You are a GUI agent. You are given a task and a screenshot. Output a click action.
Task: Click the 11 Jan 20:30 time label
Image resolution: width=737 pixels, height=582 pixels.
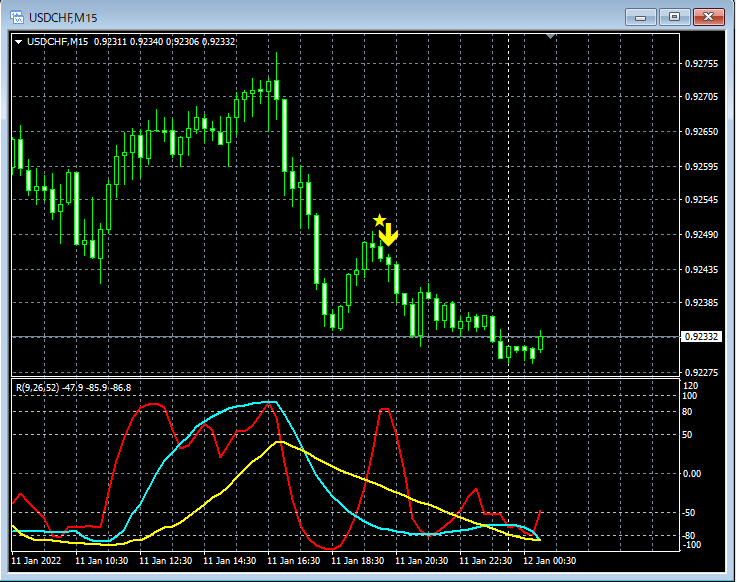[x=421, y=560]
